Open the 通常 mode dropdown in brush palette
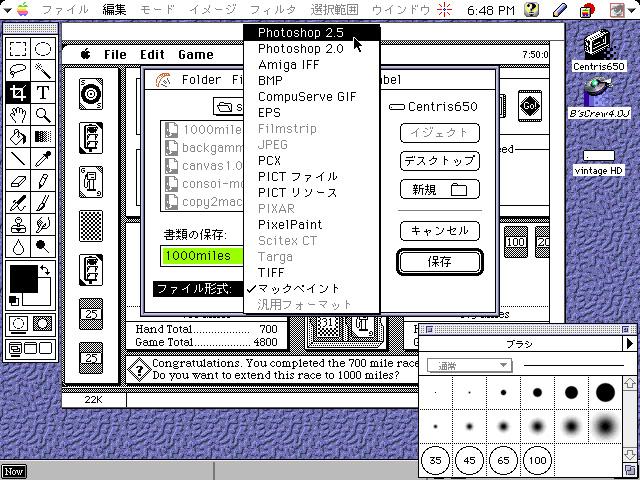Viewport: 640px width, 480px height. tap(469, 366)
